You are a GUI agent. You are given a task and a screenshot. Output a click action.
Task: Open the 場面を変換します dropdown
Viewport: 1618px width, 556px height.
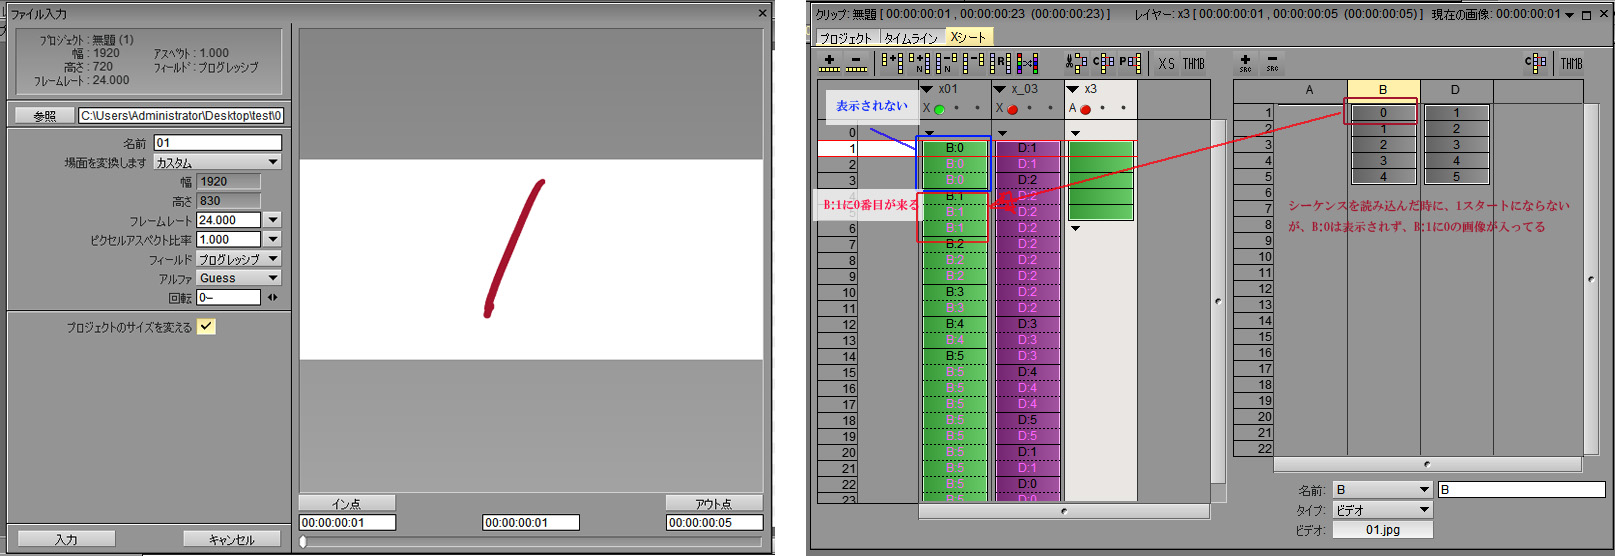coord(216,162)
